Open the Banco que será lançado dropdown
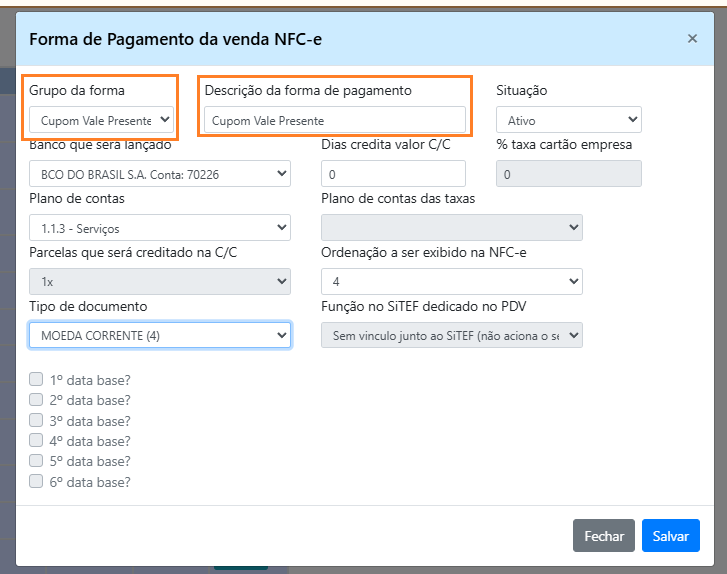 [160, 174]
